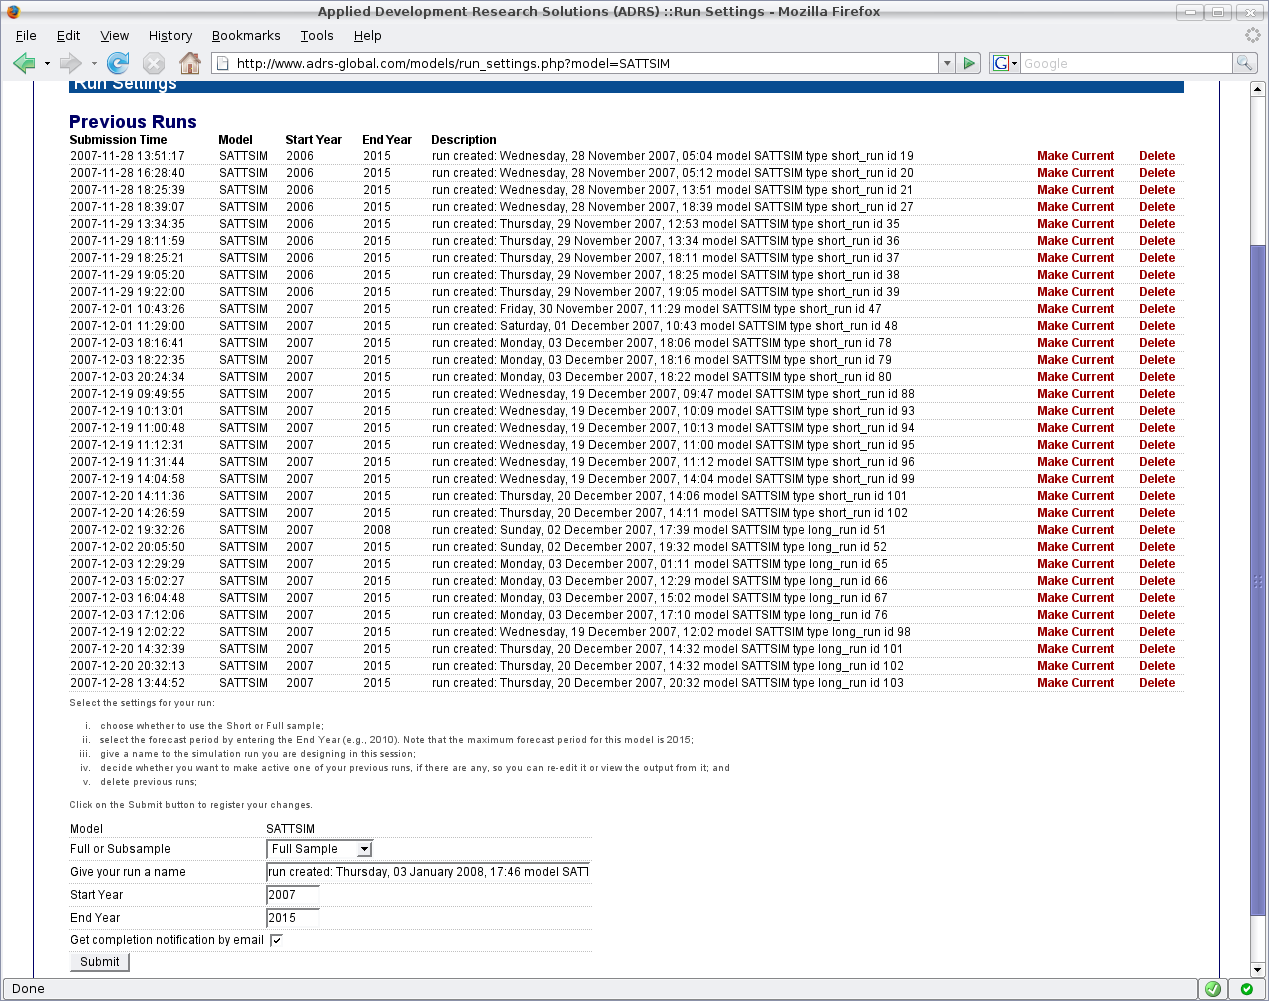The height and width of the screenshot is (1001, 1269).
Task: Open the URL history dropdown arrow
Action: 946,63
